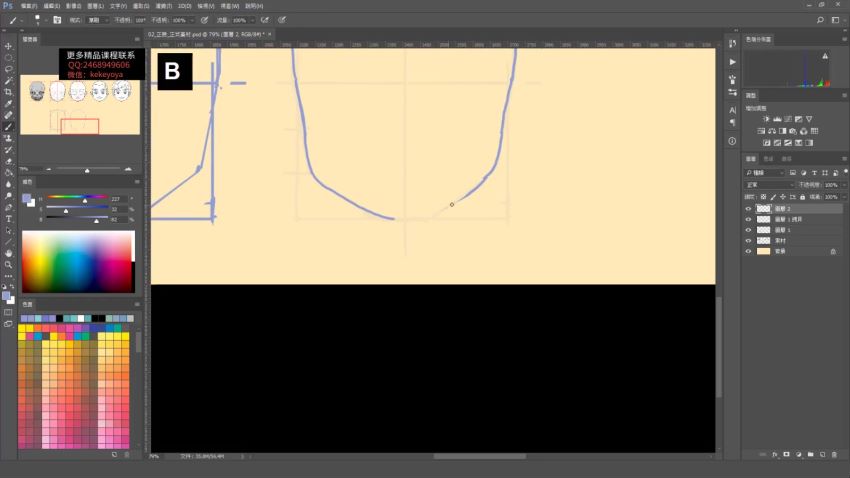This screenshot has height=478, width=850.
Task: Toggle visibility of the bottom background layer
Action: 749,251
